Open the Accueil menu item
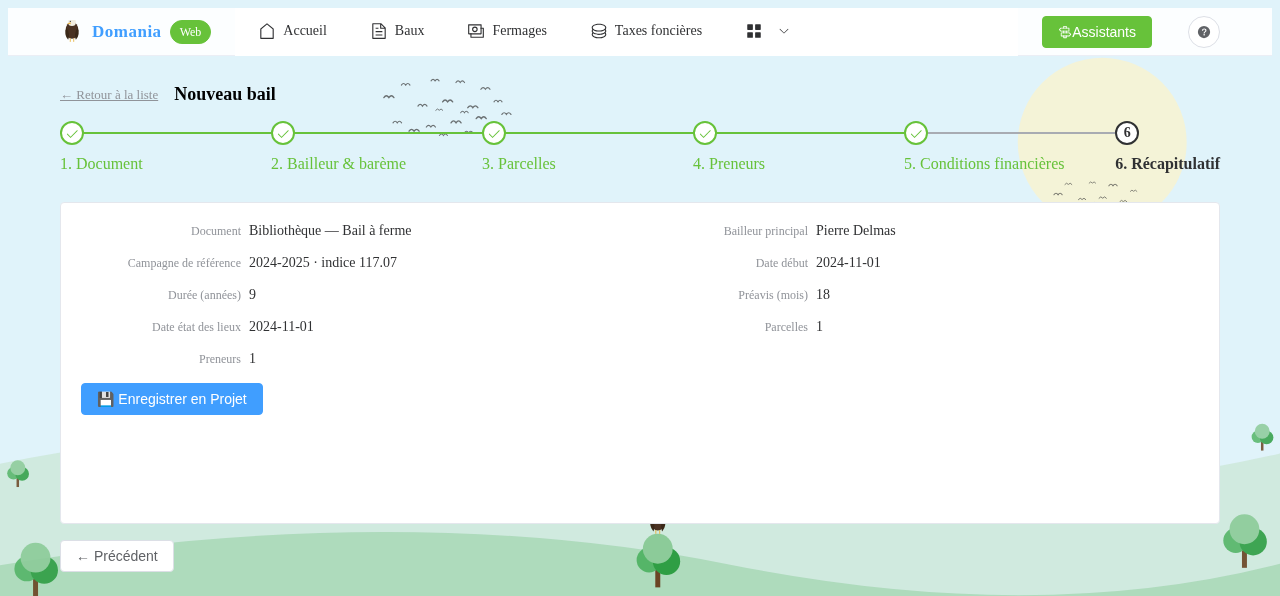The height and width of the screenshot is (596, 1280). [x=293, y=31]
